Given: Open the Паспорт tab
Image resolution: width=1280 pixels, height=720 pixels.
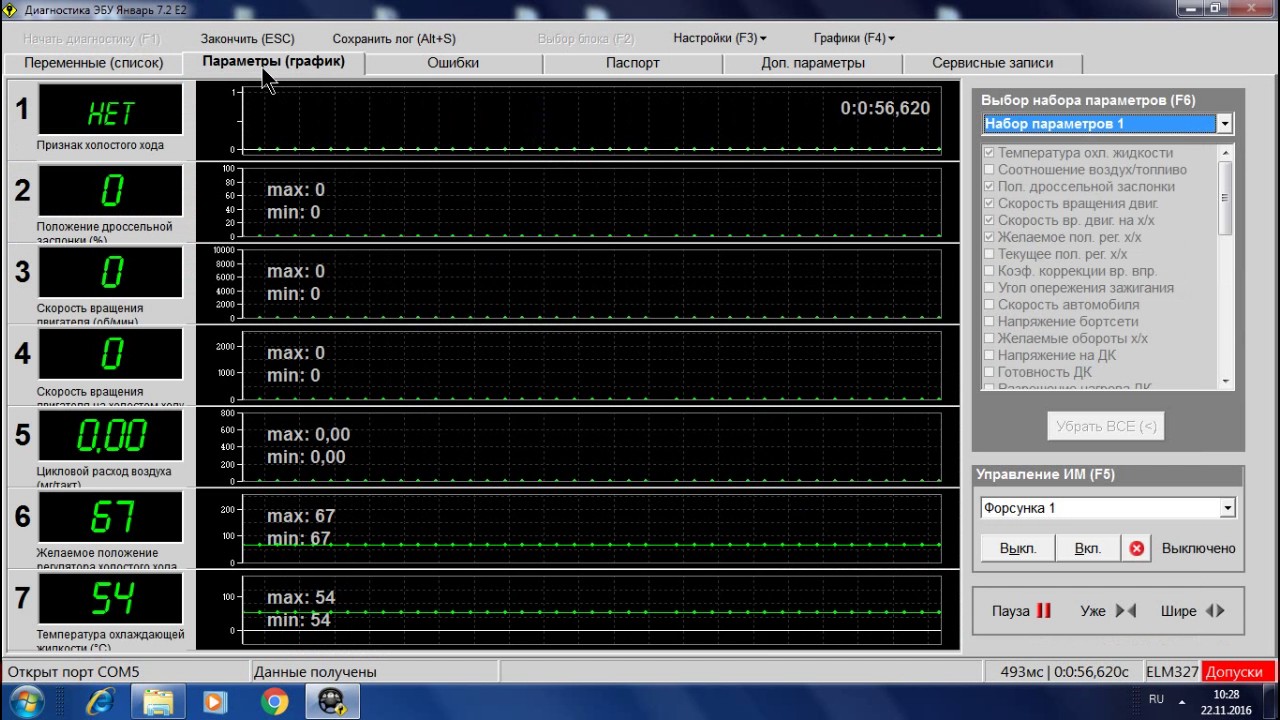Looking at the screenshot, I should coord(633,63).
